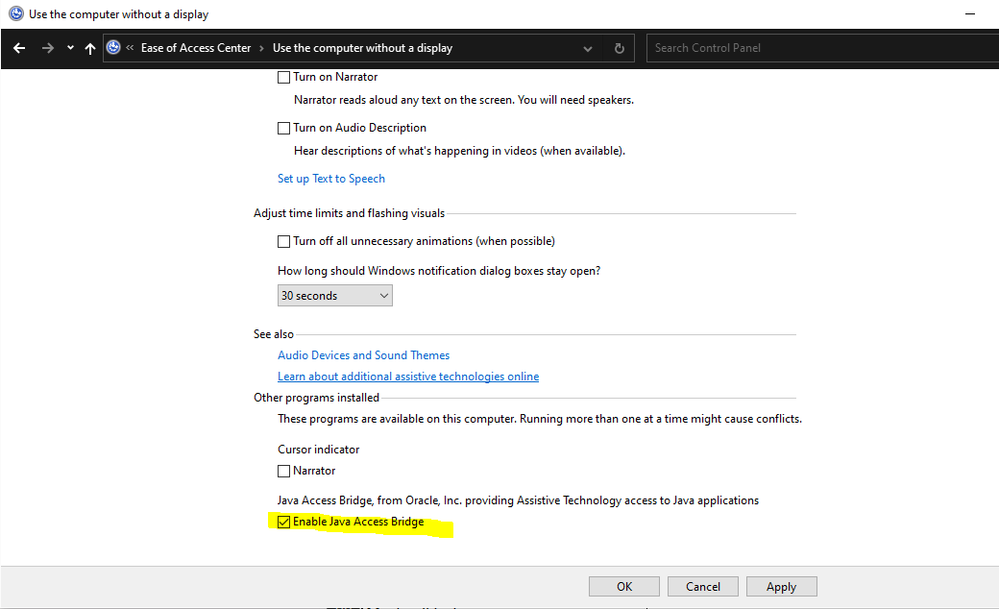Go up one level with Up arrow
Viewport: 999px width, 609px height.
point(90,48)
